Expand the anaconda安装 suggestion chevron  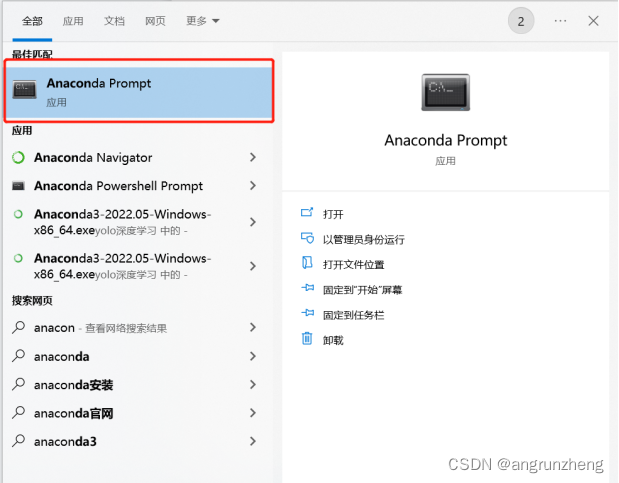[x=253, y=385]
